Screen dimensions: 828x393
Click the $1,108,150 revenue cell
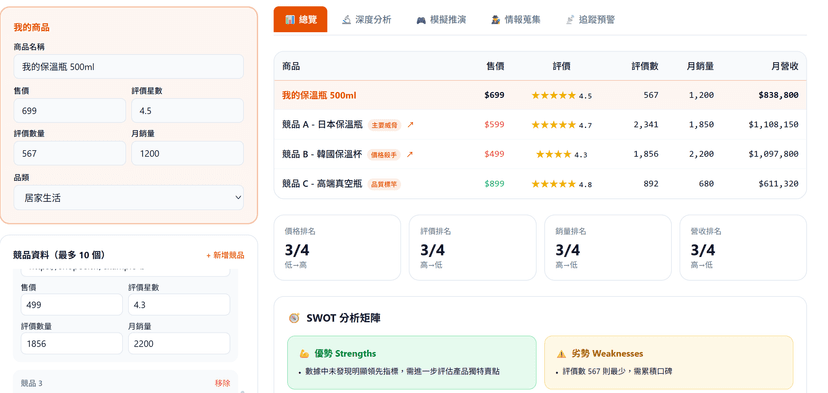[774, 125]
